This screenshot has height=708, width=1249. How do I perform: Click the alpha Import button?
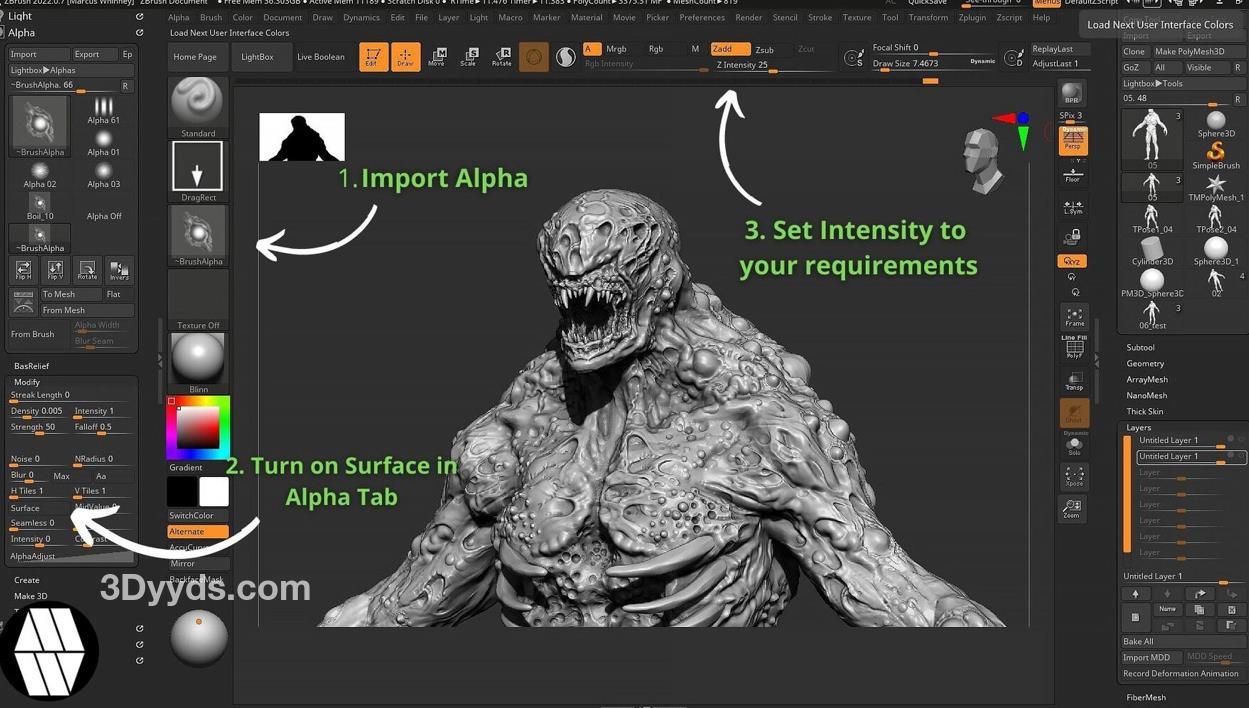(x=38, y=54)
